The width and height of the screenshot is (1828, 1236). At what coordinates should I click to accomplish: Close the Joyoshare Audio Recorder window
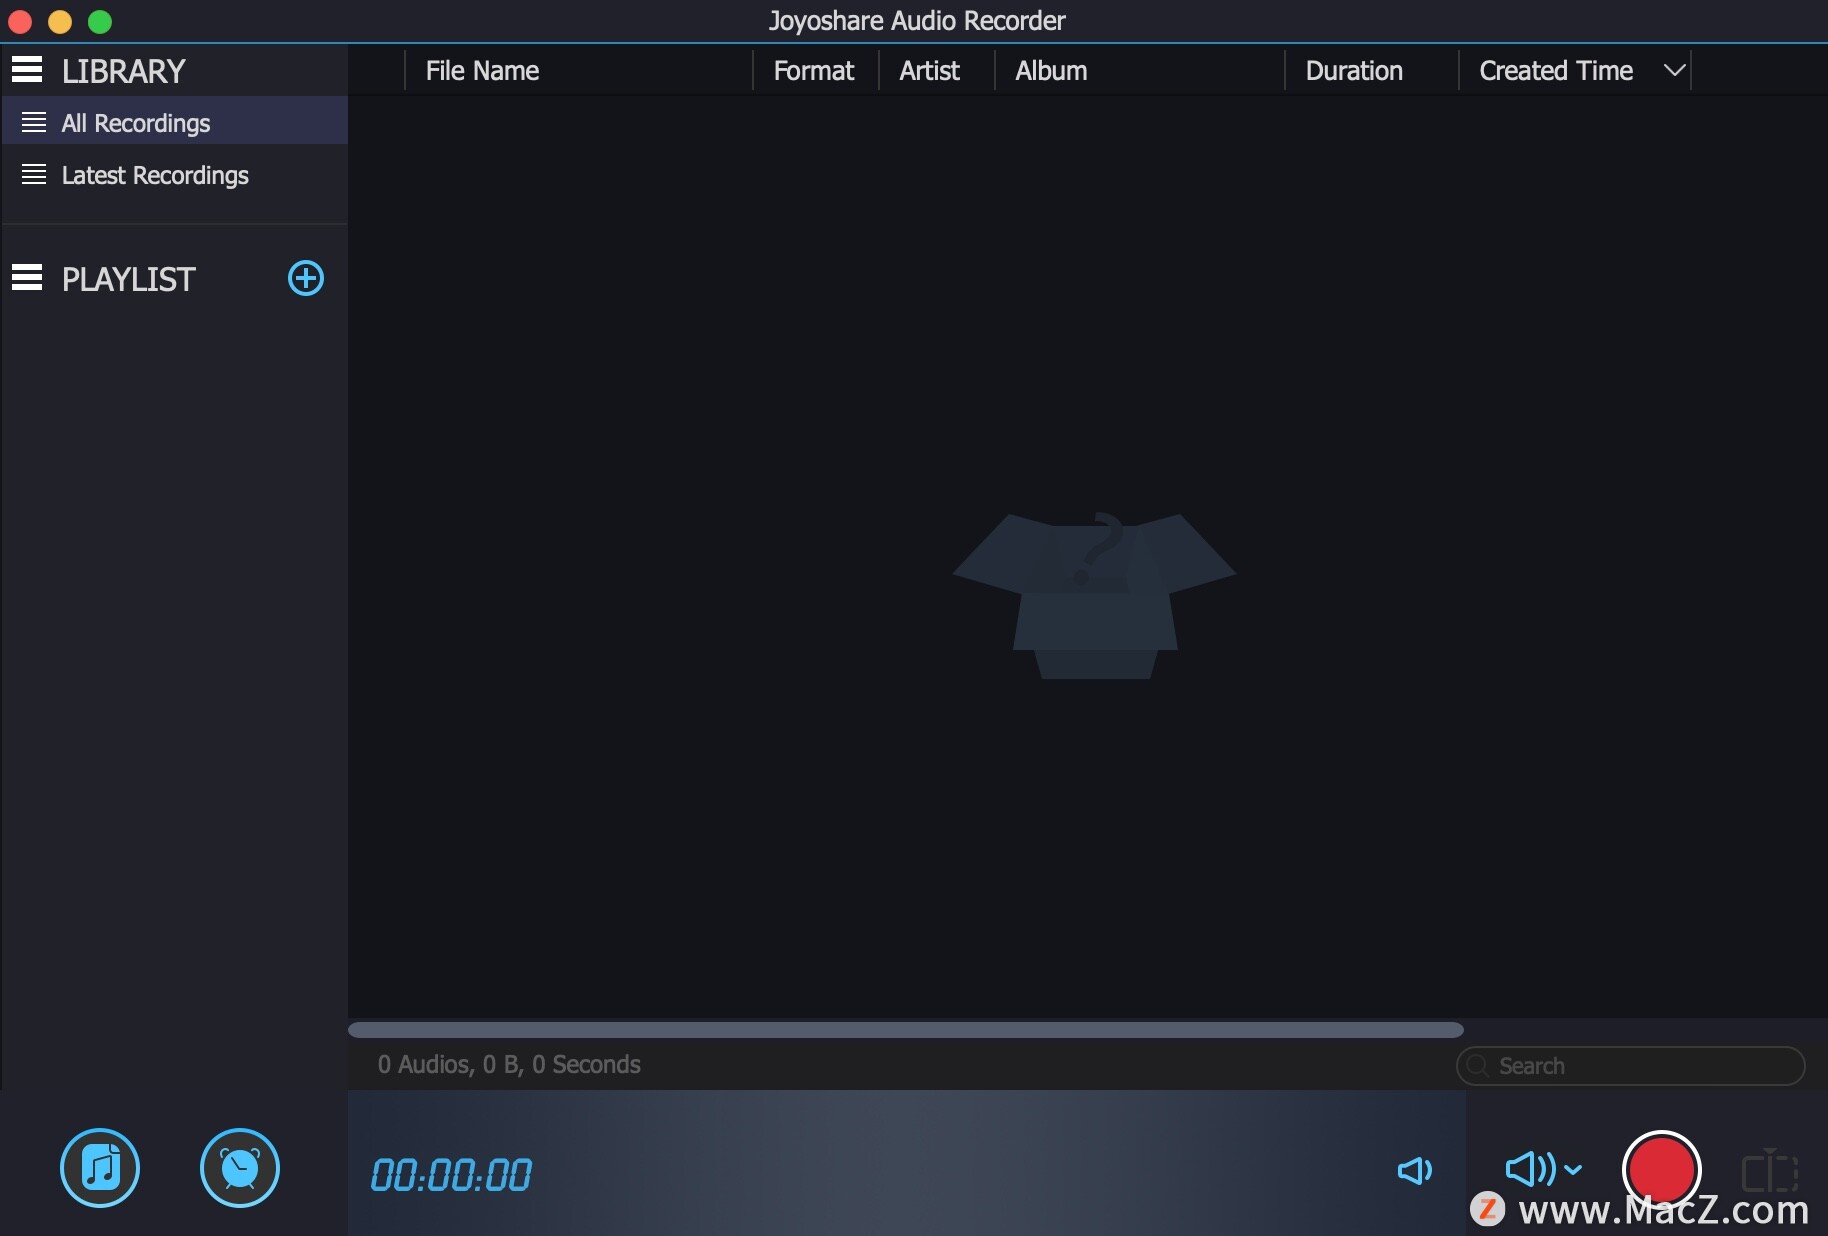coord(20,21)
